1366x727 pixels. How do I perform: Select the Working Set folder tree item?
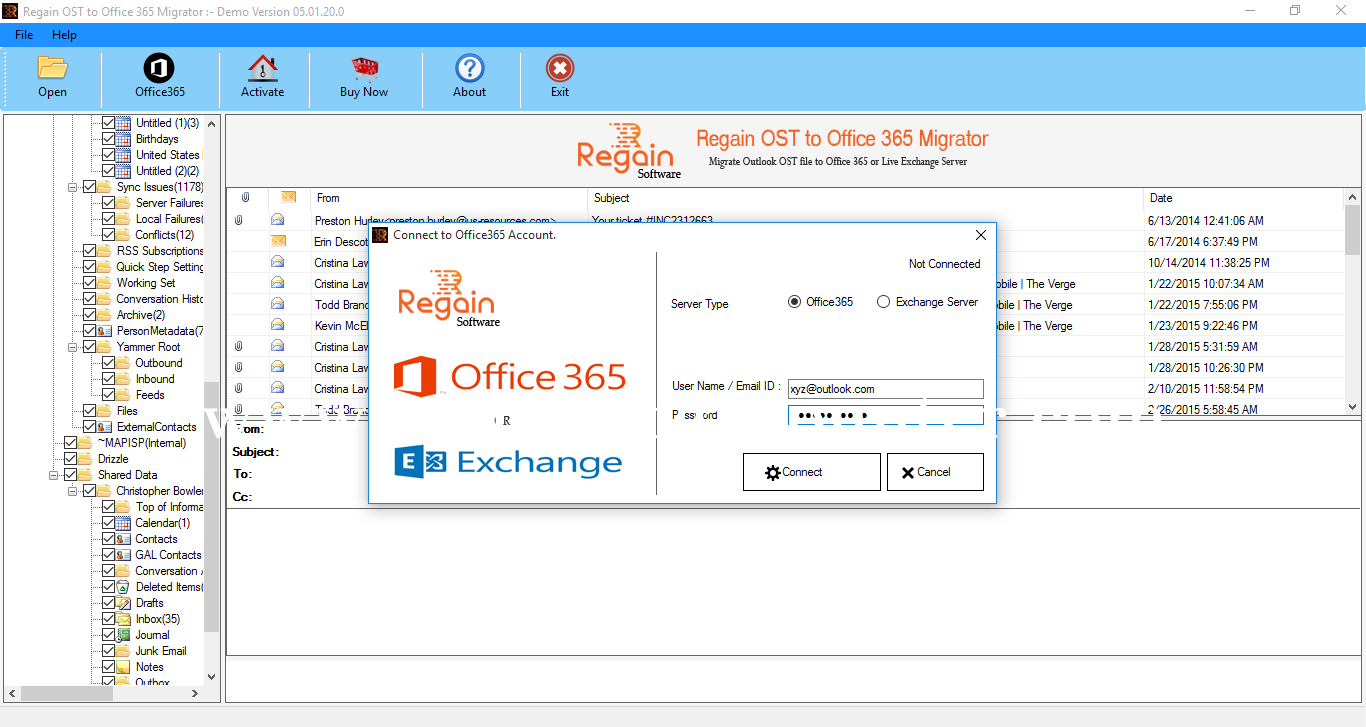146,283
